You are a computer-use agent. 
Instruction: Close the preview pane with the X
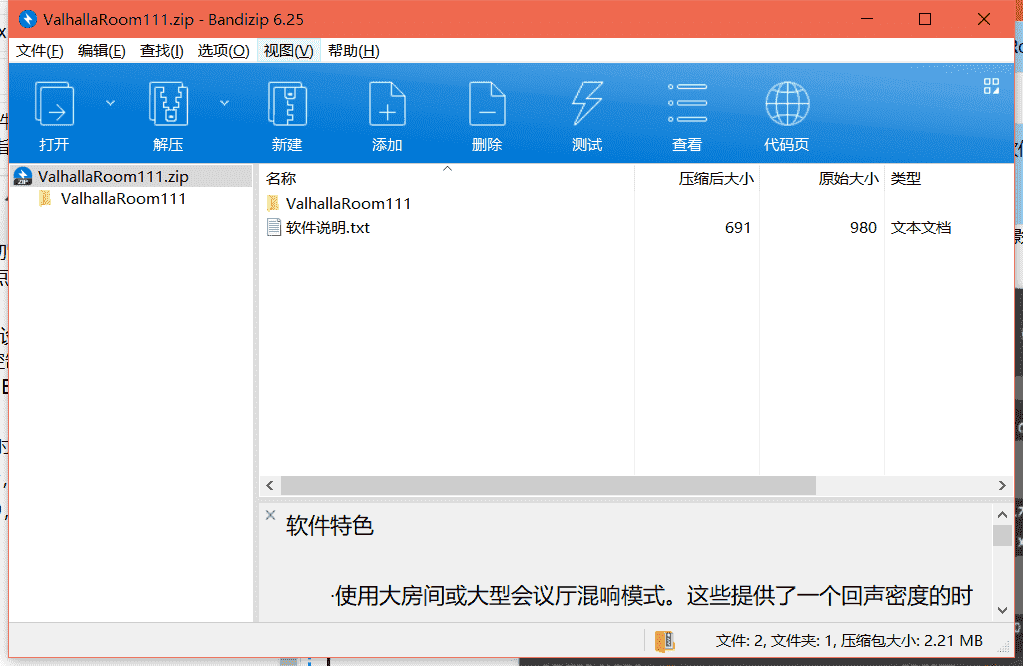coord(271,515)
